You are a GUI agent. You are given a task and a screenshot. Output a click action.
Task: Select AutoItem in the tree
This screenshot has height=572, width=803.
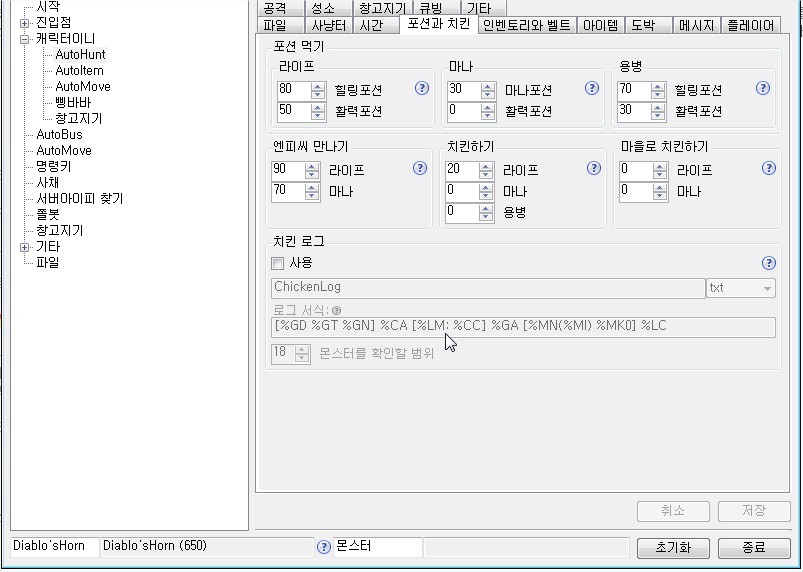coord(79,71)
